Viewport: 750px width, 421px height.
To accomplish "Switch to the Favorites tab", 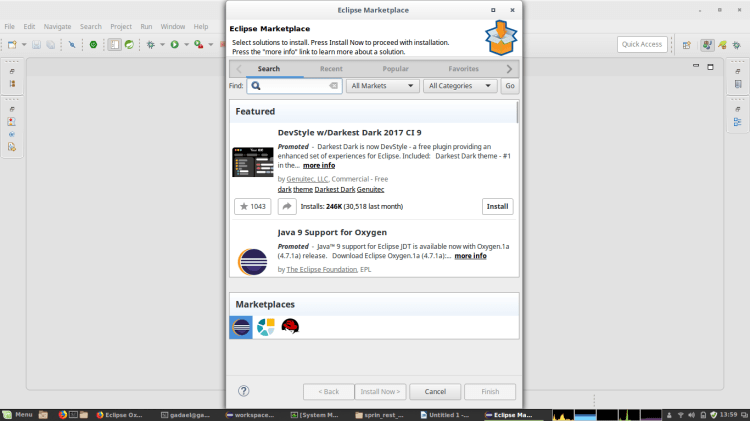I will coord(463,69).
